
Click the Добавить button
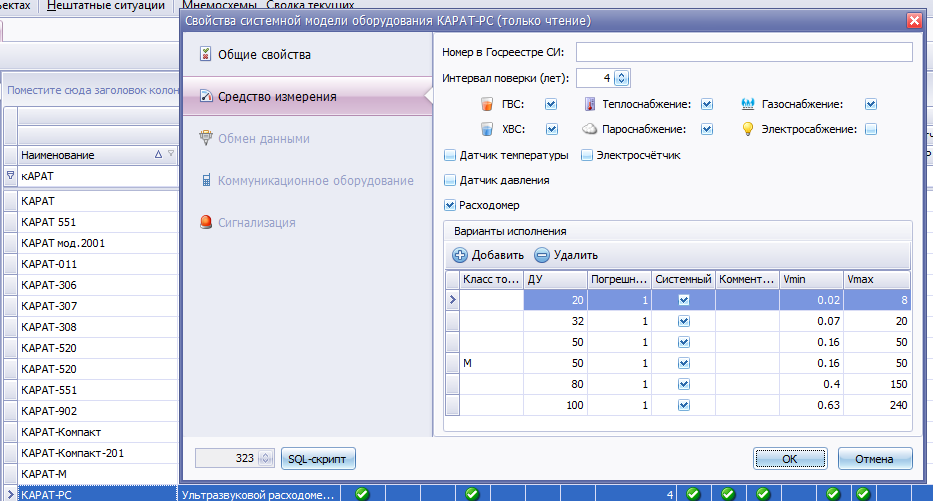pyautogui.click(x=488, y=255)
